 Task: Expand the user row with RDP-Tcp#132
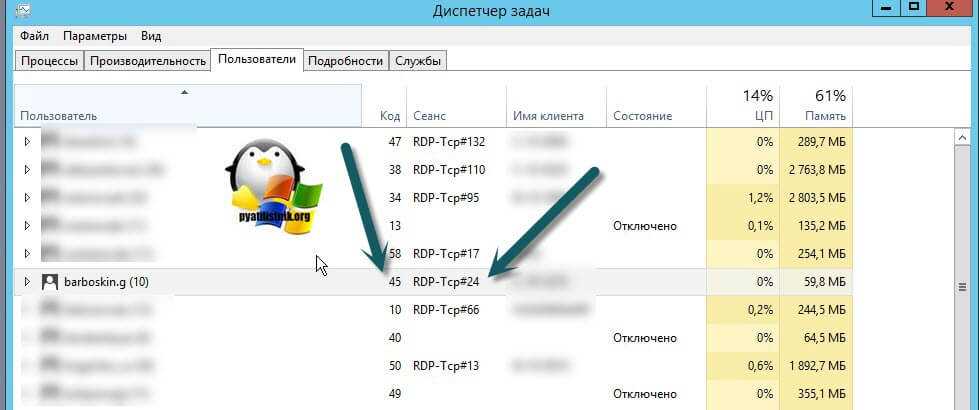(x=27, y=142)
